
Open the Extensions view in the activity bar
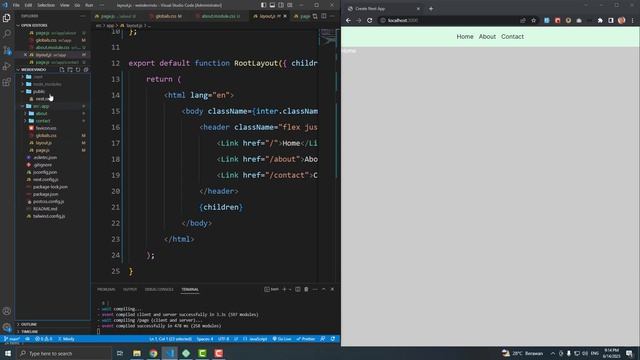click(x=7, y=82)
